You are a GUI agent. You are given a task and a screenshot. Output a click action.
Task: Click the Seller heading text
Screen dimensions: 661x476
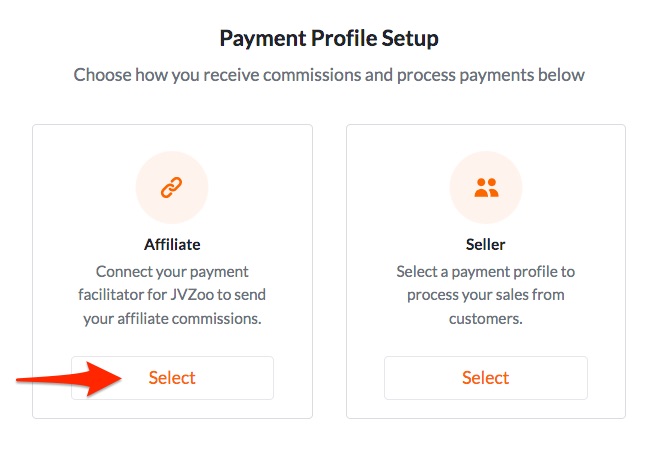486,245
